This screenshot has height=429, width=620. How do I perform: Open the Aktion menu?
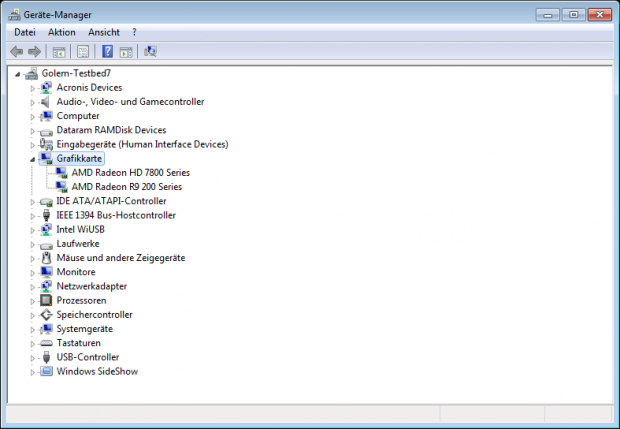62,32
